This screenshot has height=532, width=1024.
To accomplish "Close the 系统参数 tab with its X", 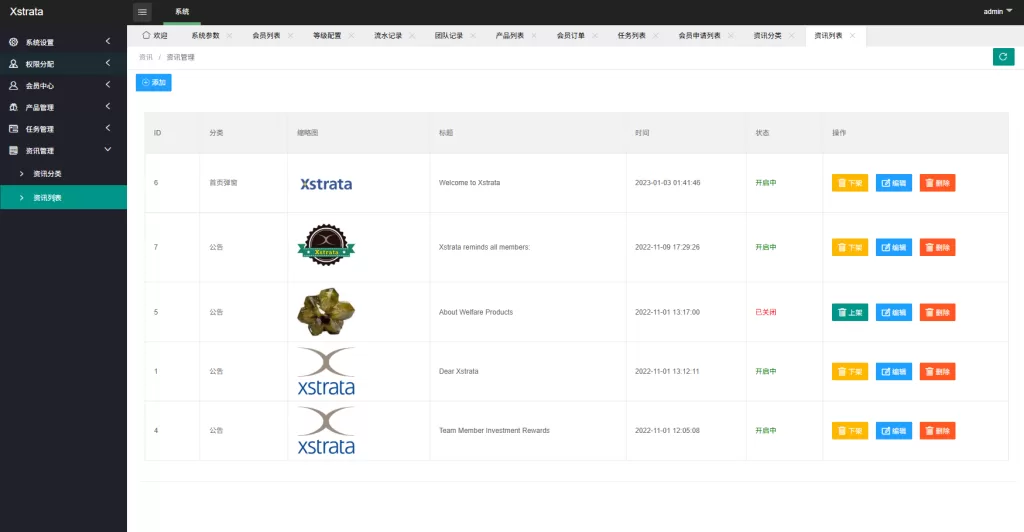I will (x=229, y=36).
